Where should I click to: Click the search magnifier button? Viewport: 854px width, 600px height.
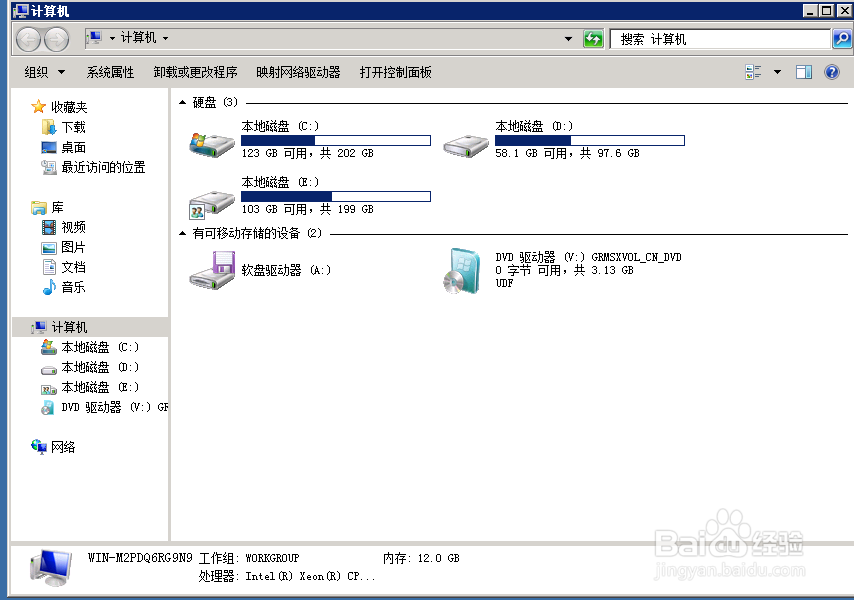click(x=842, y=39)
